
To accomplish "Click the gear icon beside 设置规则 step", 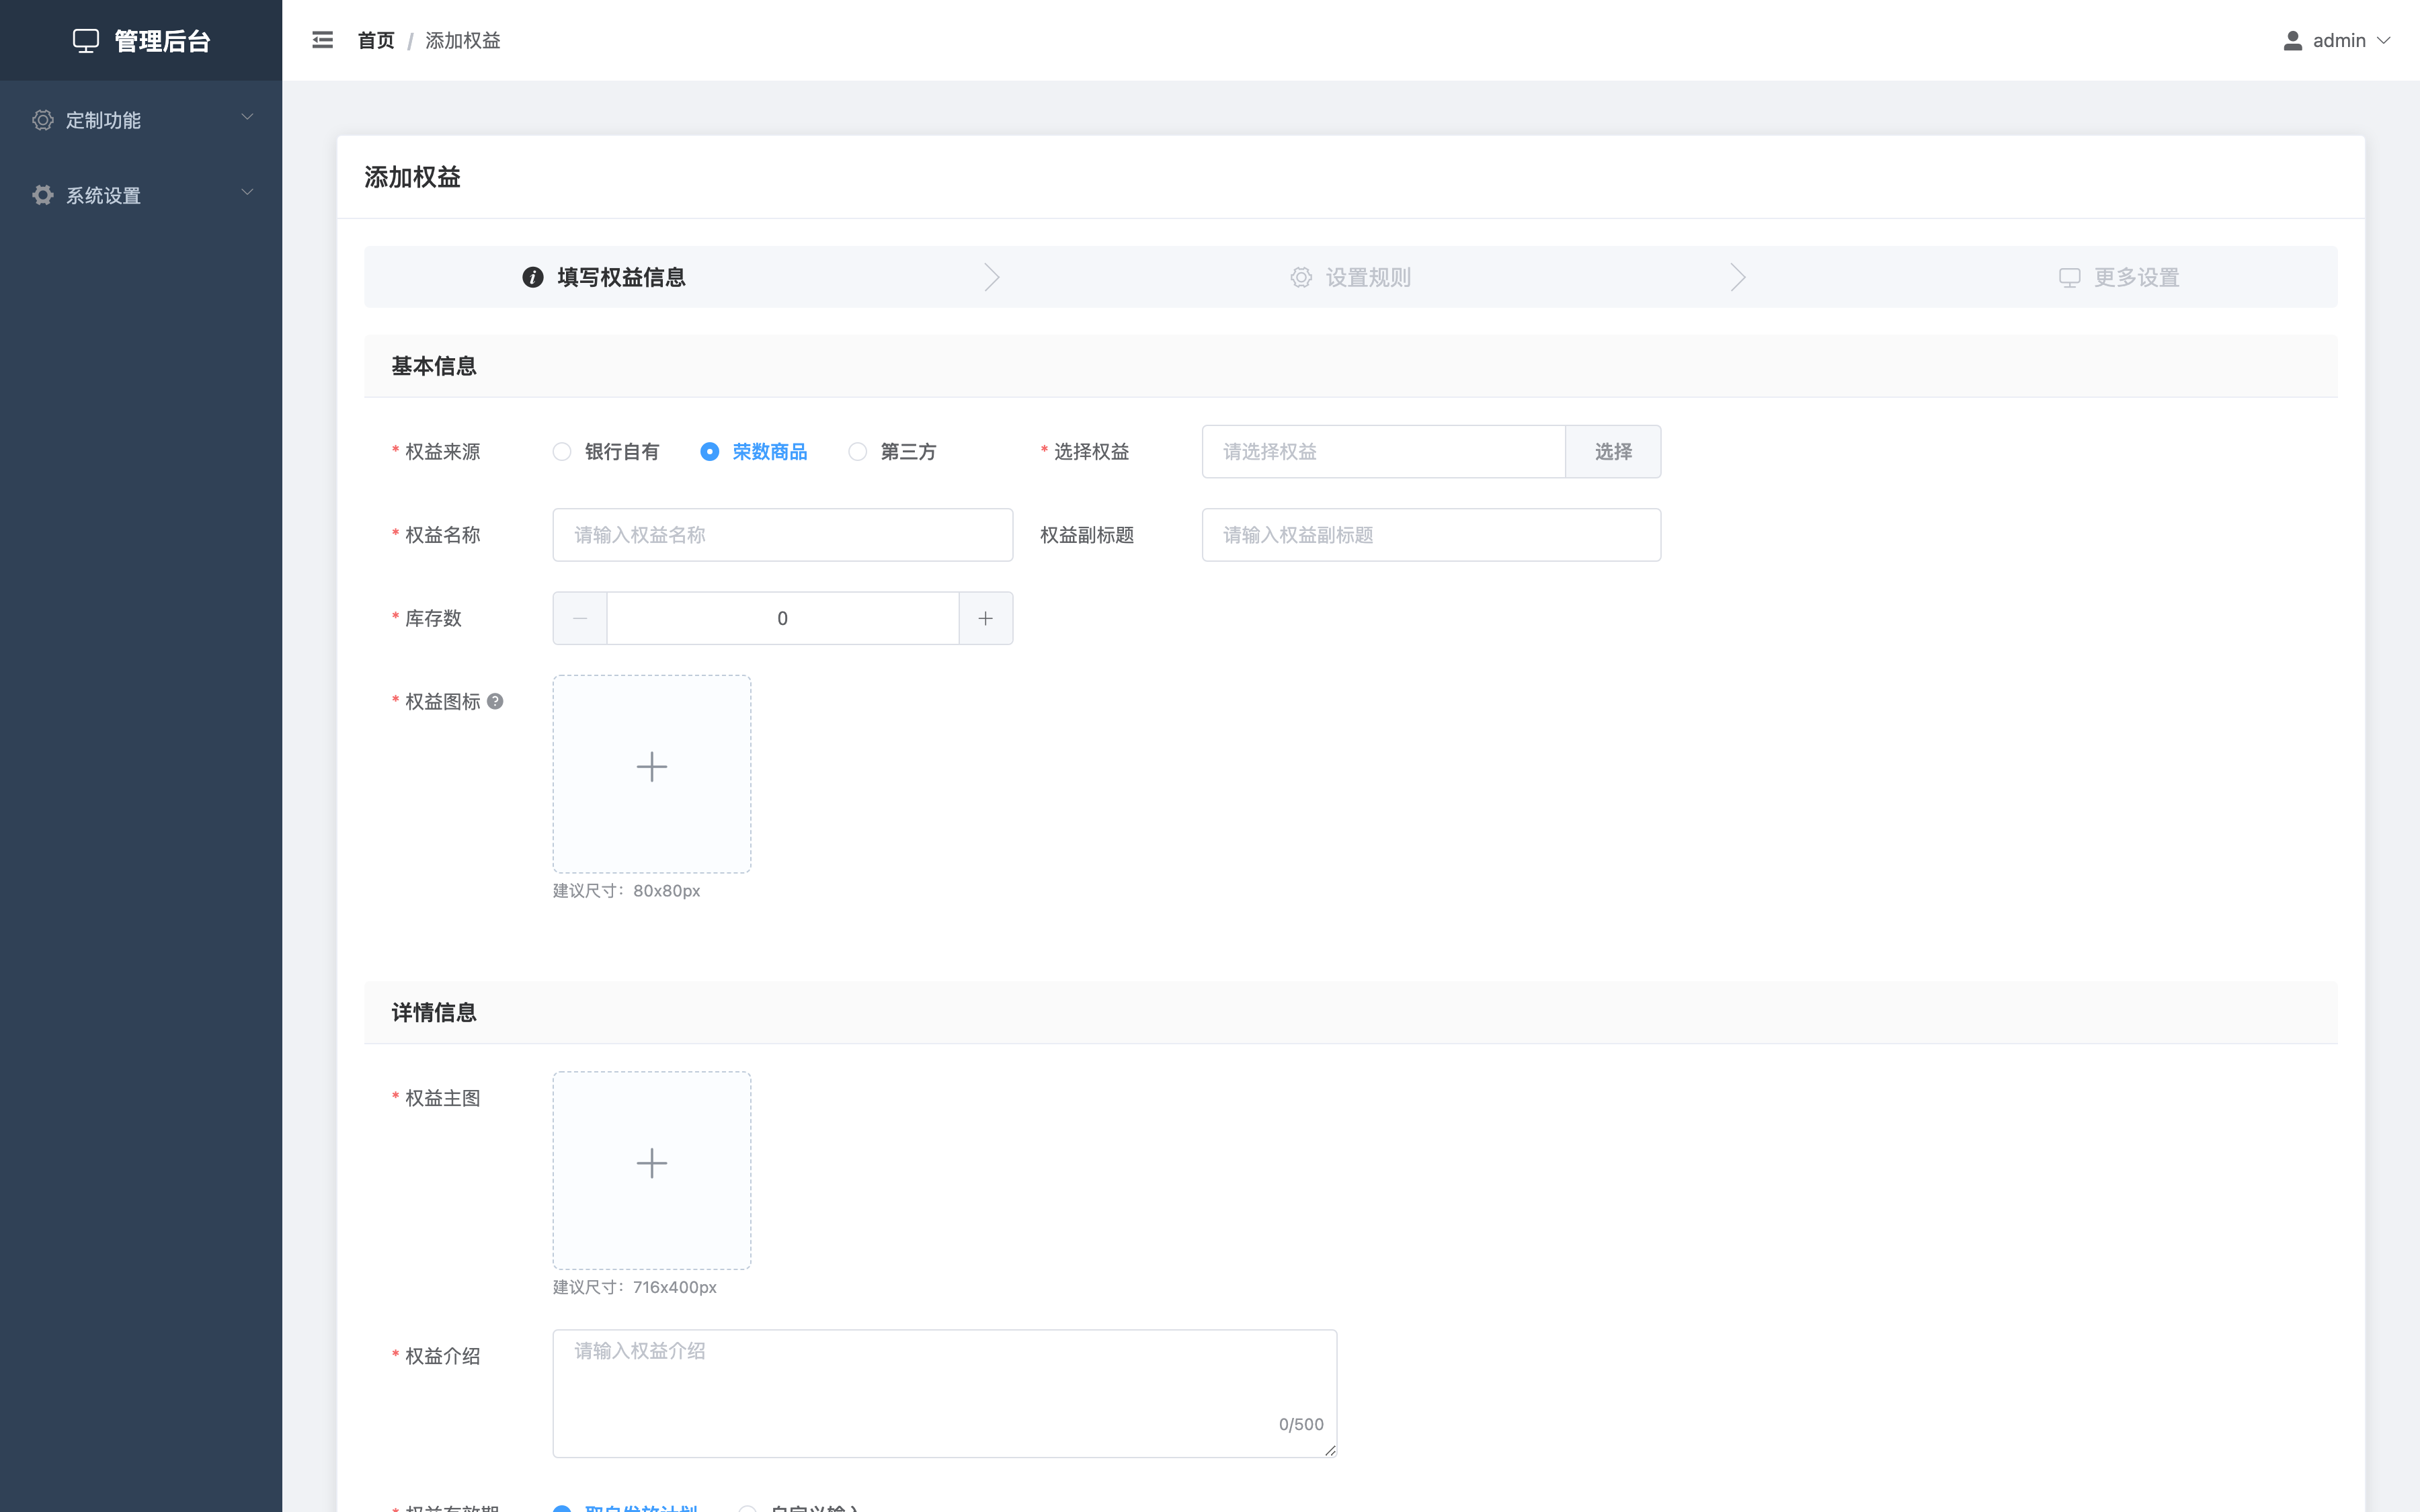I will click(1300, 277).
